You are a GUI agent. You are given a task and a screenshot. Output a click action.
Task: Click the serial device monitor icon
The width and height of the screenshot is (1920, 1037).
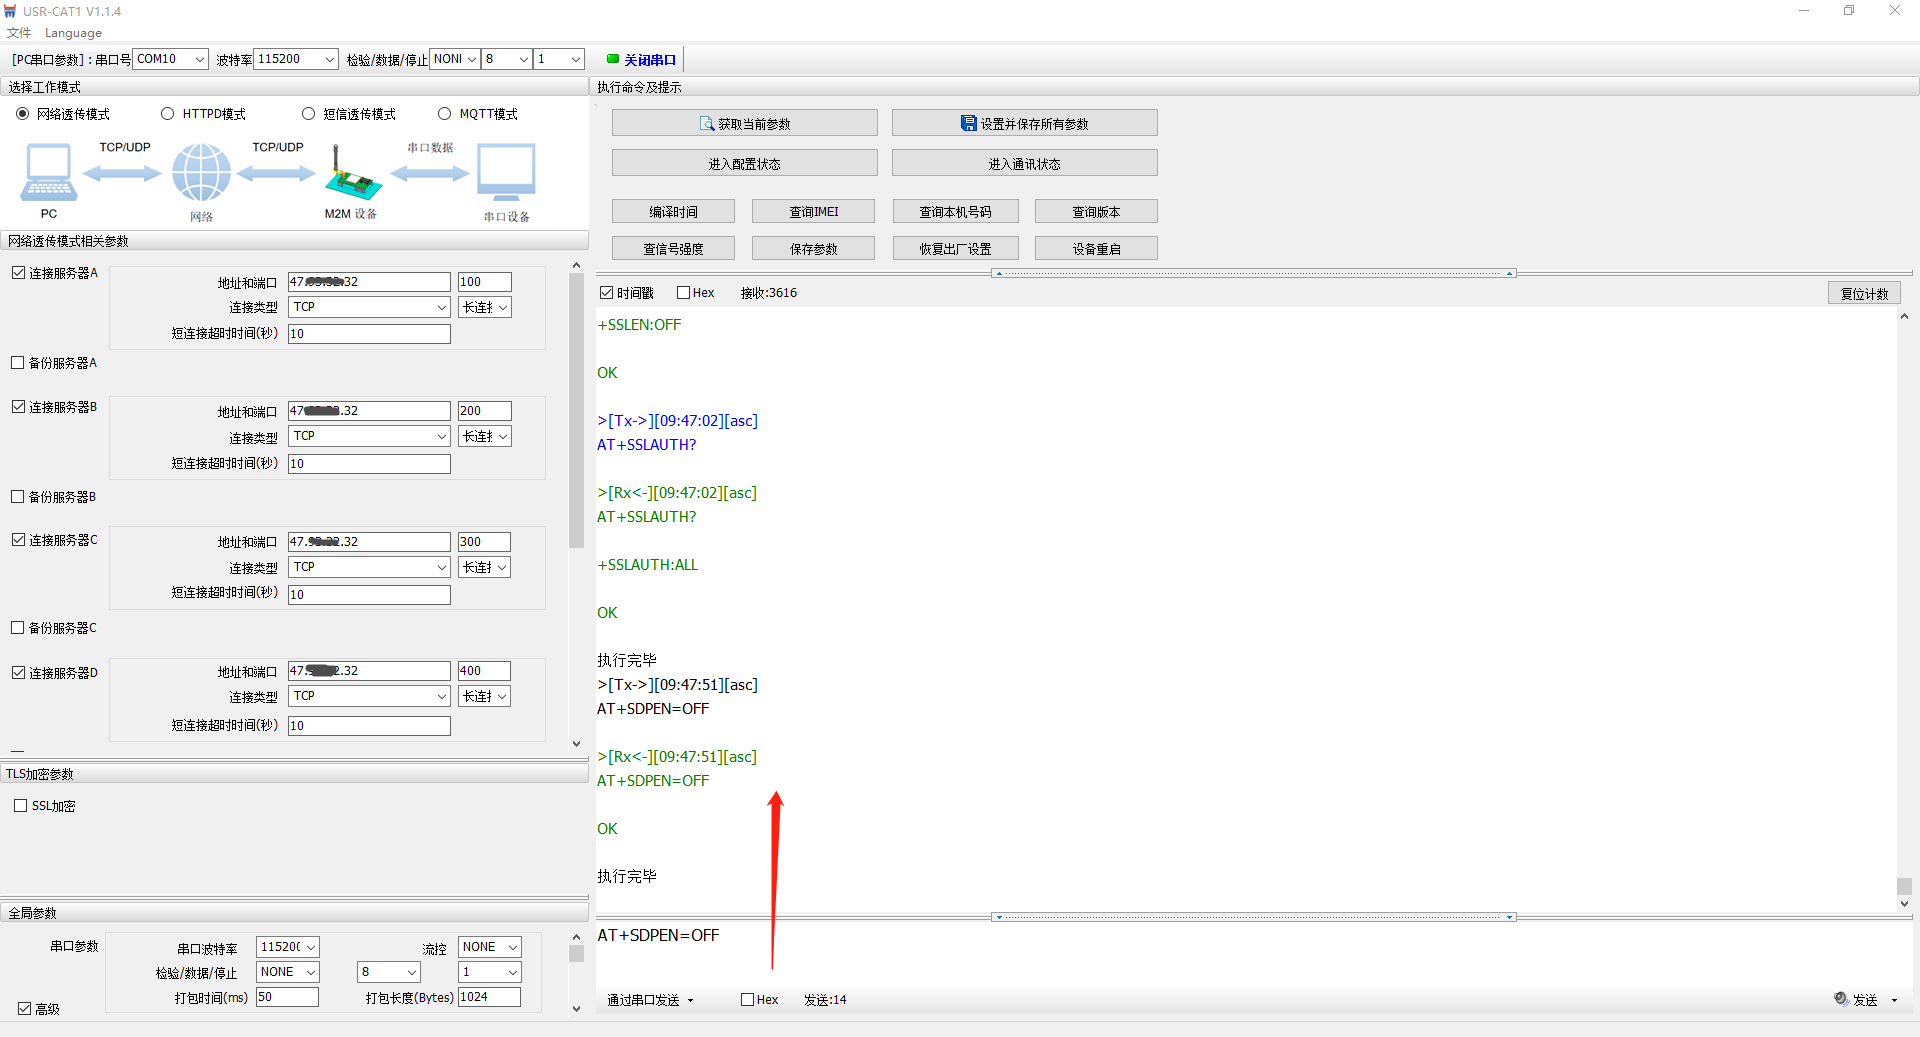coord(506,172)
